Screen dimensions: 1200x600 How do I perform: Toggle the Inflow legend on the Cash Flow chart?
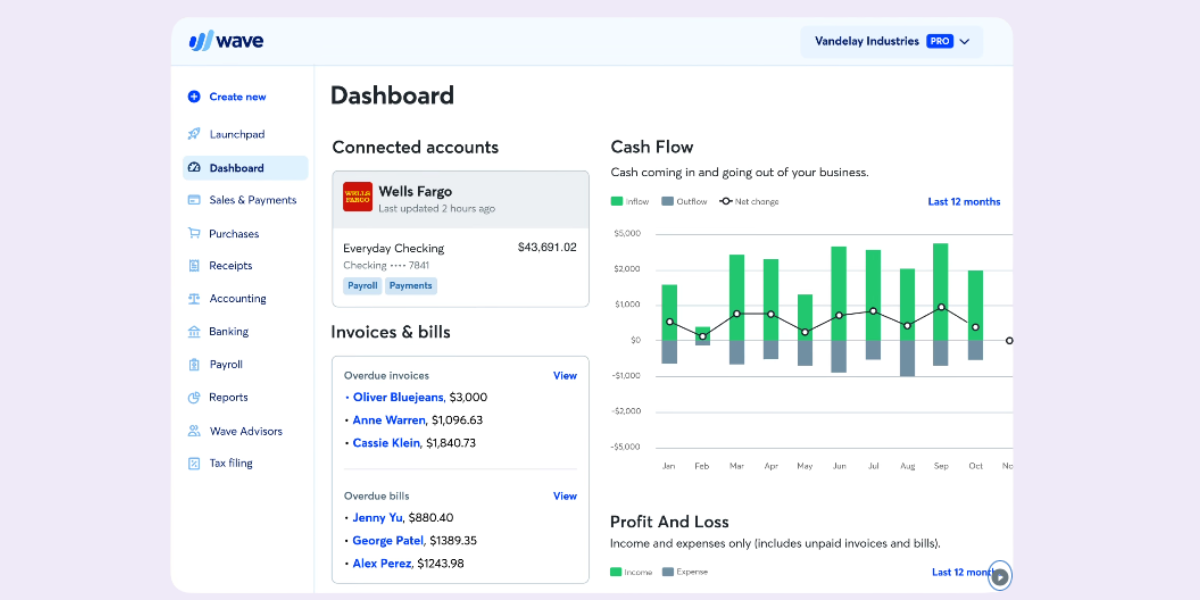629,201
